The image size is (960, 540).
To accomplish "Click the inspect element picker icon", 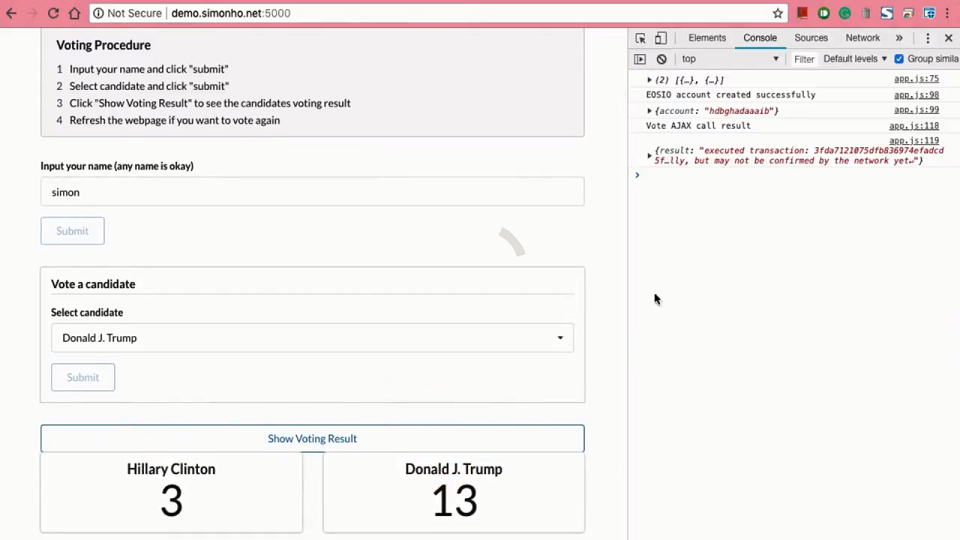I will (x=640, y=38).
